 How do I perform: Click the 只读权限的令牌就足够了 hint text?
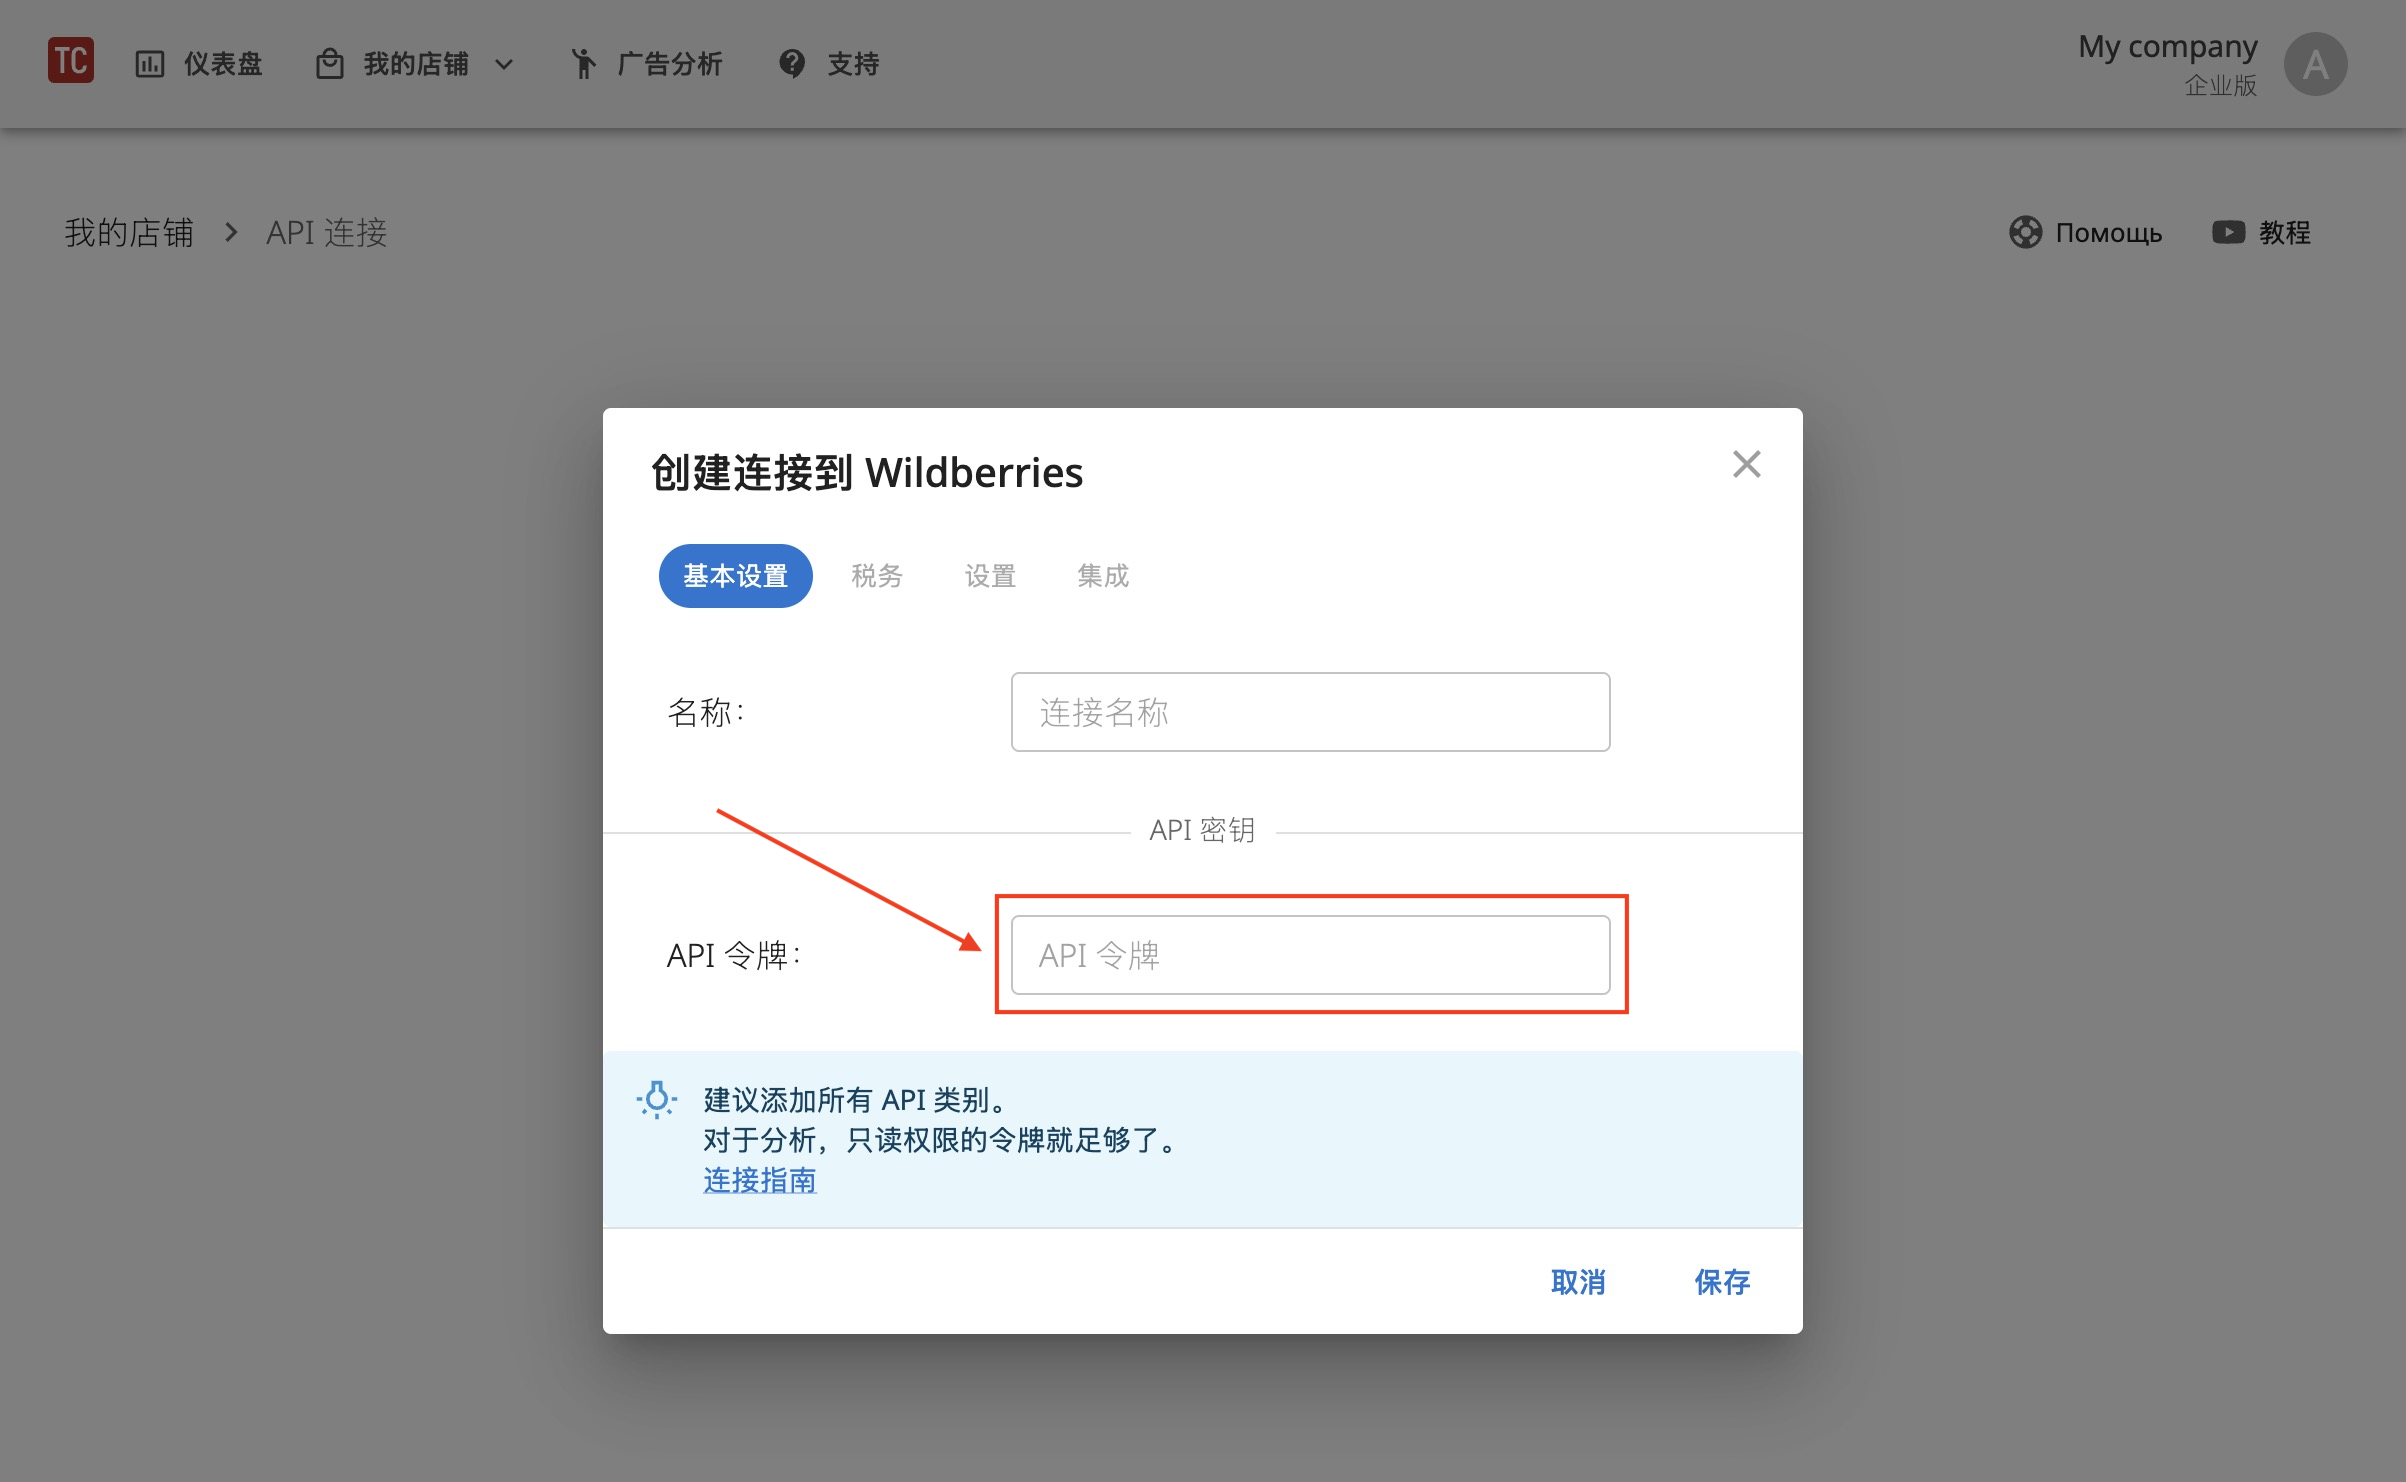[x=1010, y=1140]
